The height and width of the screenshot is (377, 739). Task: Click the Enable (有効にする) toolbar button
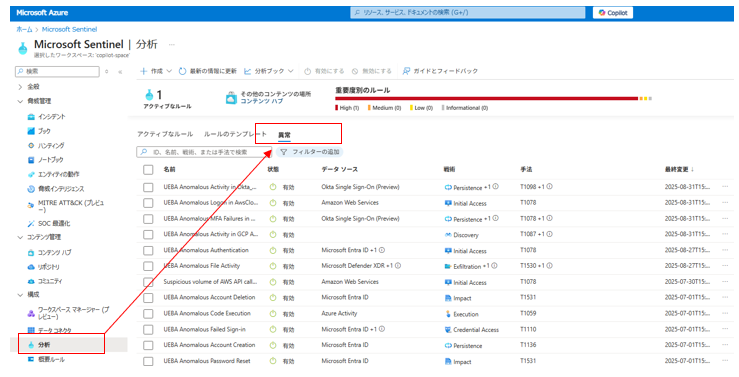[x=324, y=71]
